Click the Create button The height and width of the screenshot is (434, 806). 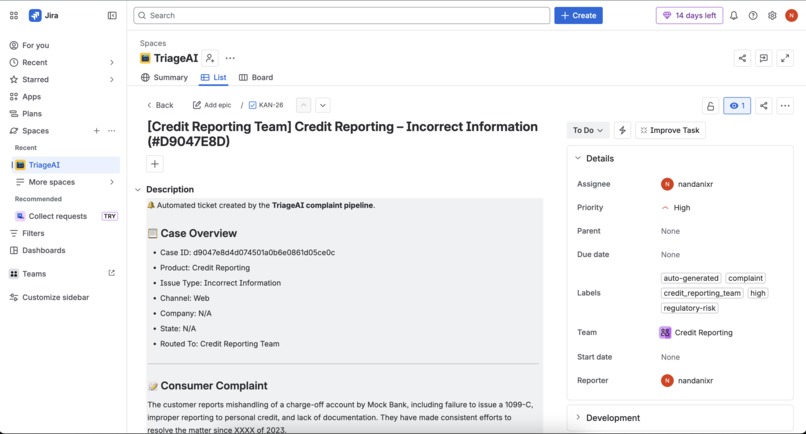pyautogui.click(x=578, y=15)
